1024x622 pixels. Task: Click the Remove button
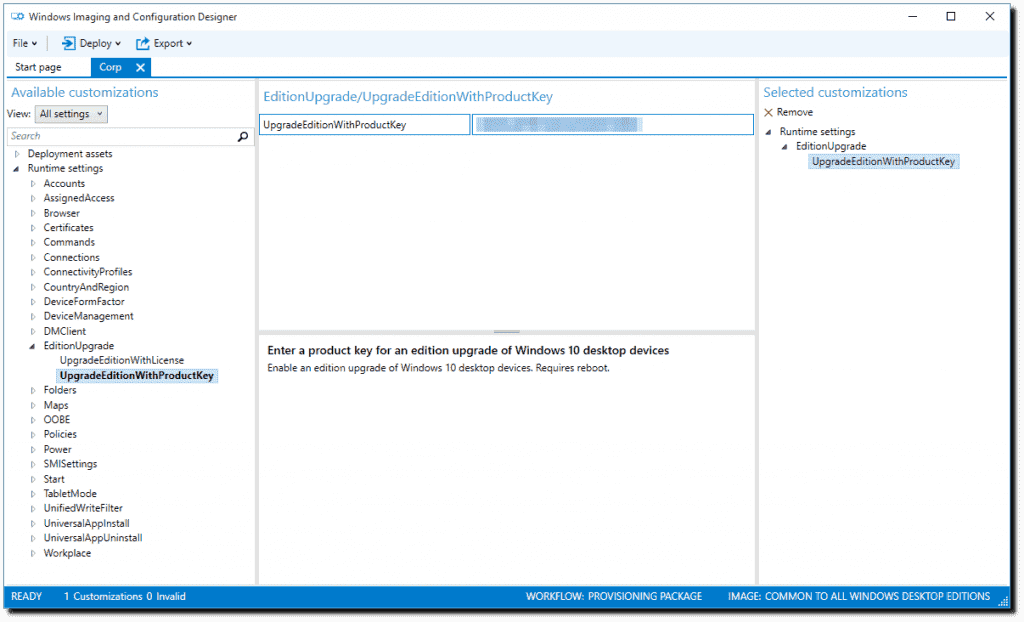tap(788, 112)
